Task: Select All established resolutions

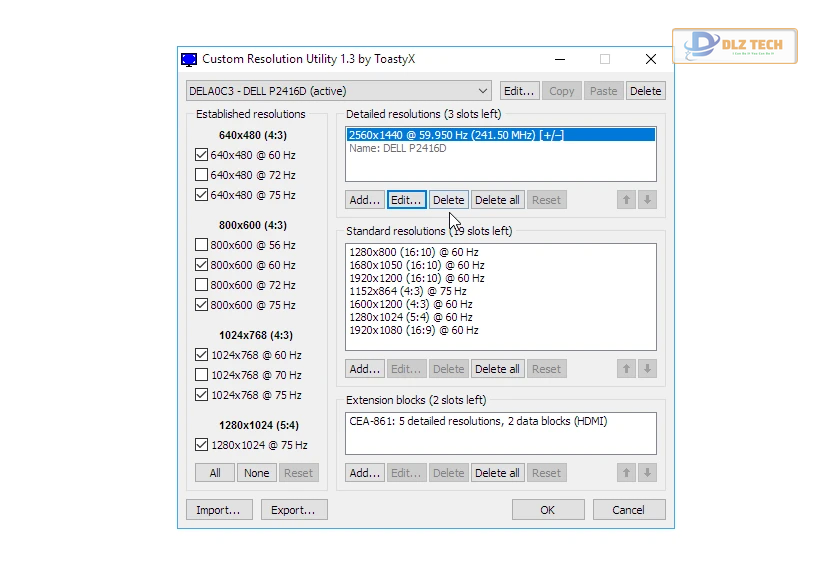Action: [215, 472]
